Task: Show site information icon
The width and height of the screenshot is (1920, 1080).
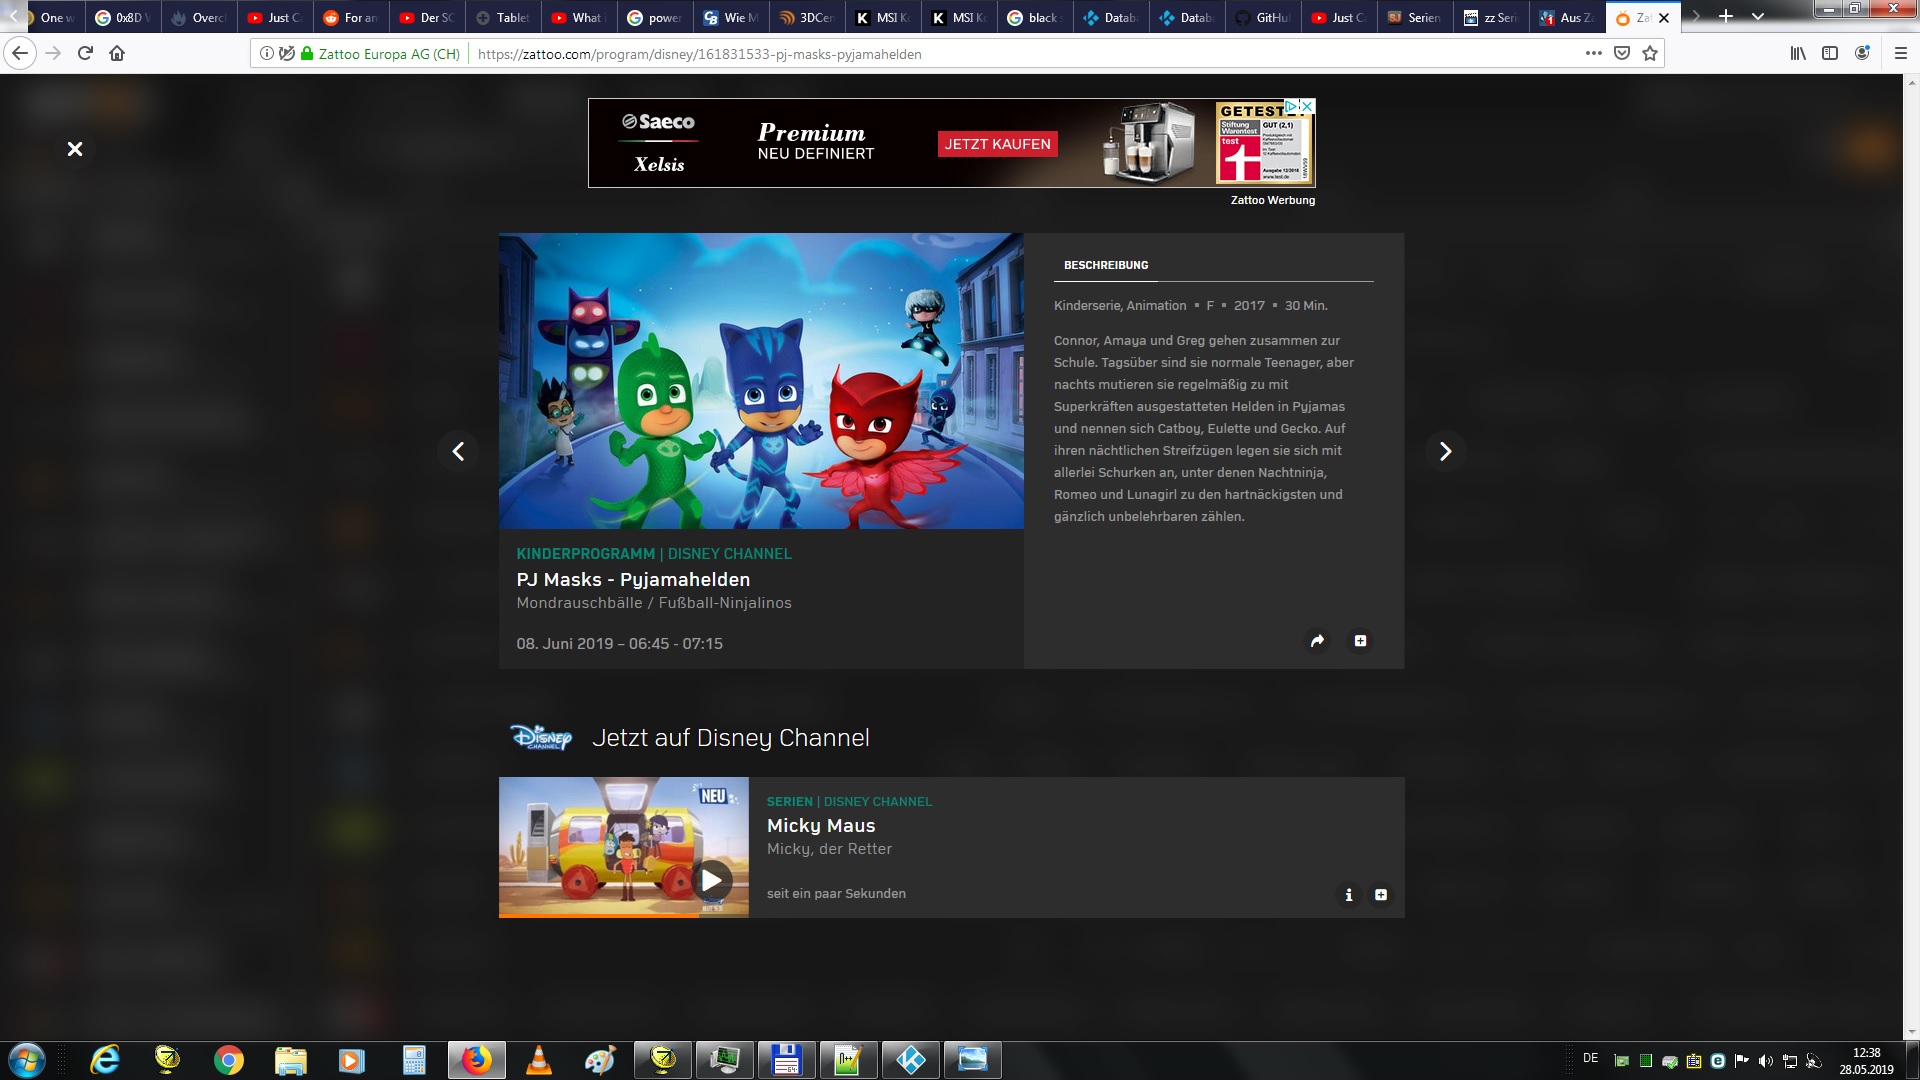Action: 267,54
